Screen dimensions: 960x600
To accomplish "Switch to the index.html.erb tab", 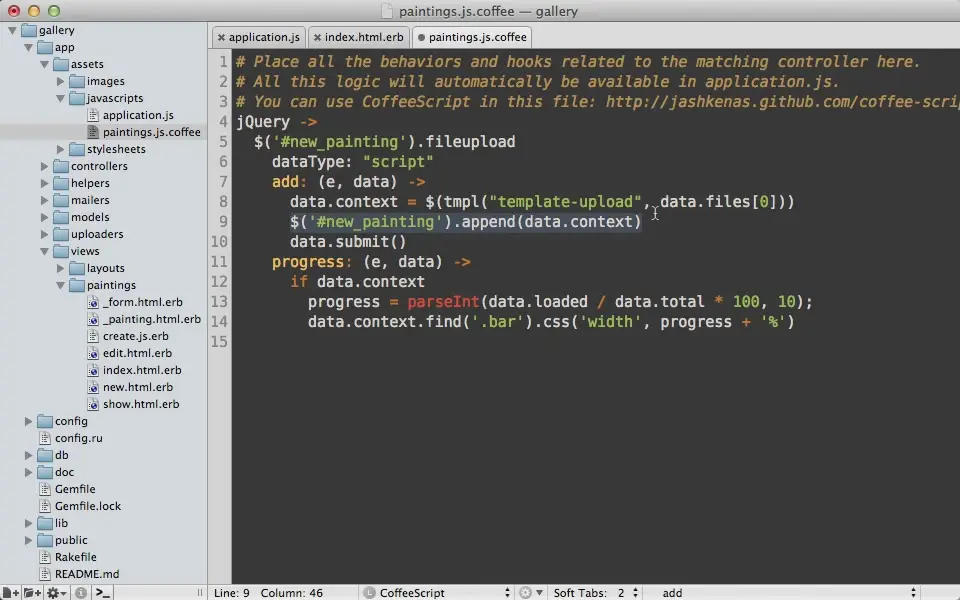I will pyautogui.click(x=364, y=37).
